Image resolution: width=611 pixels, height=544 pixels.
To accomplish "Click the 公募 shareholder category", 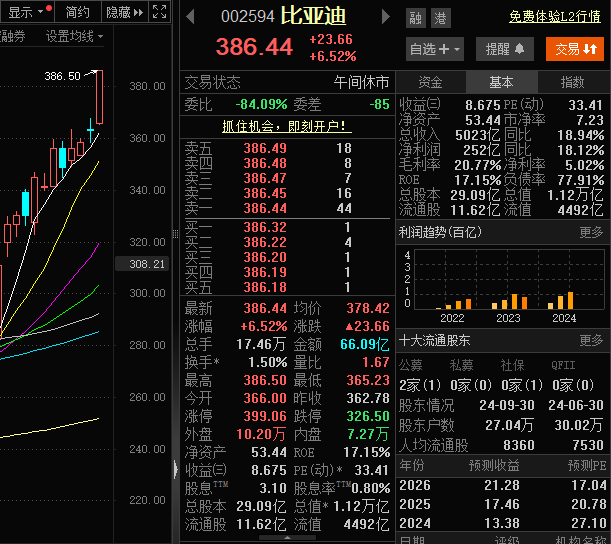I will (411, 366).
